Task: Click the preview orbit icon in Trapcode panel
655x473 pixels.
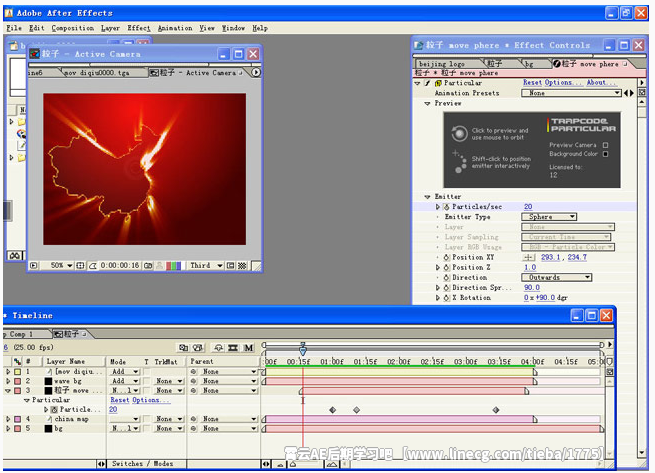Action: [459, 134]
